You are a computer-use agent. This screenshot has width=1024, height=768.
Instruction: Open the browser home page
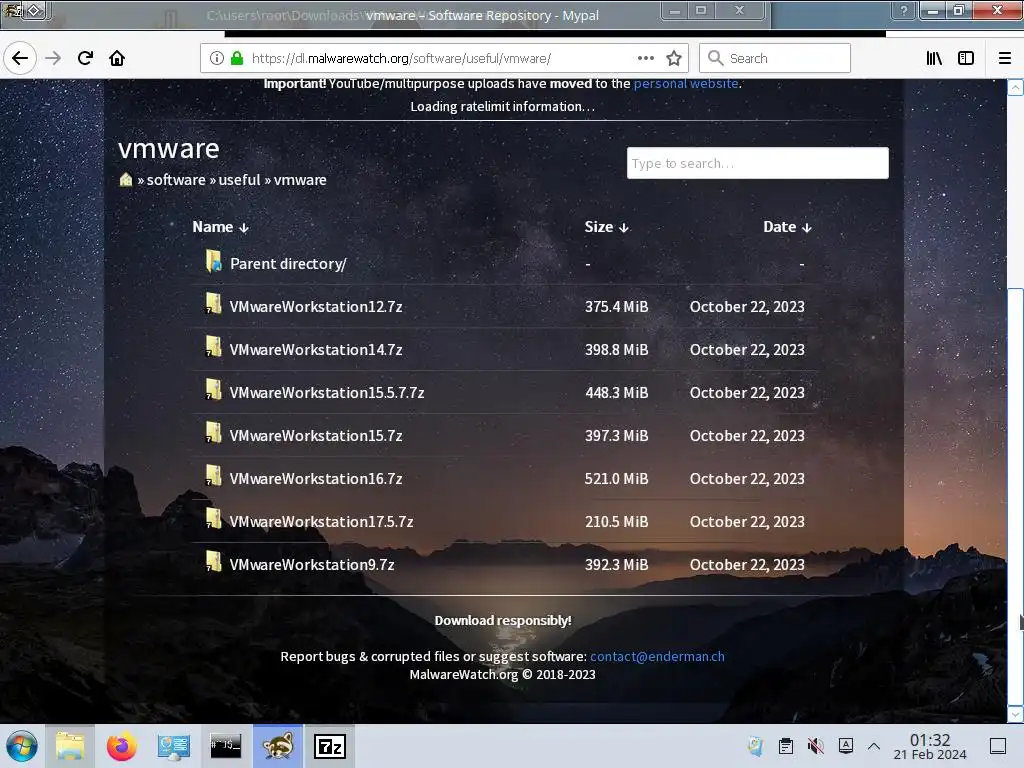click(117, 58)
